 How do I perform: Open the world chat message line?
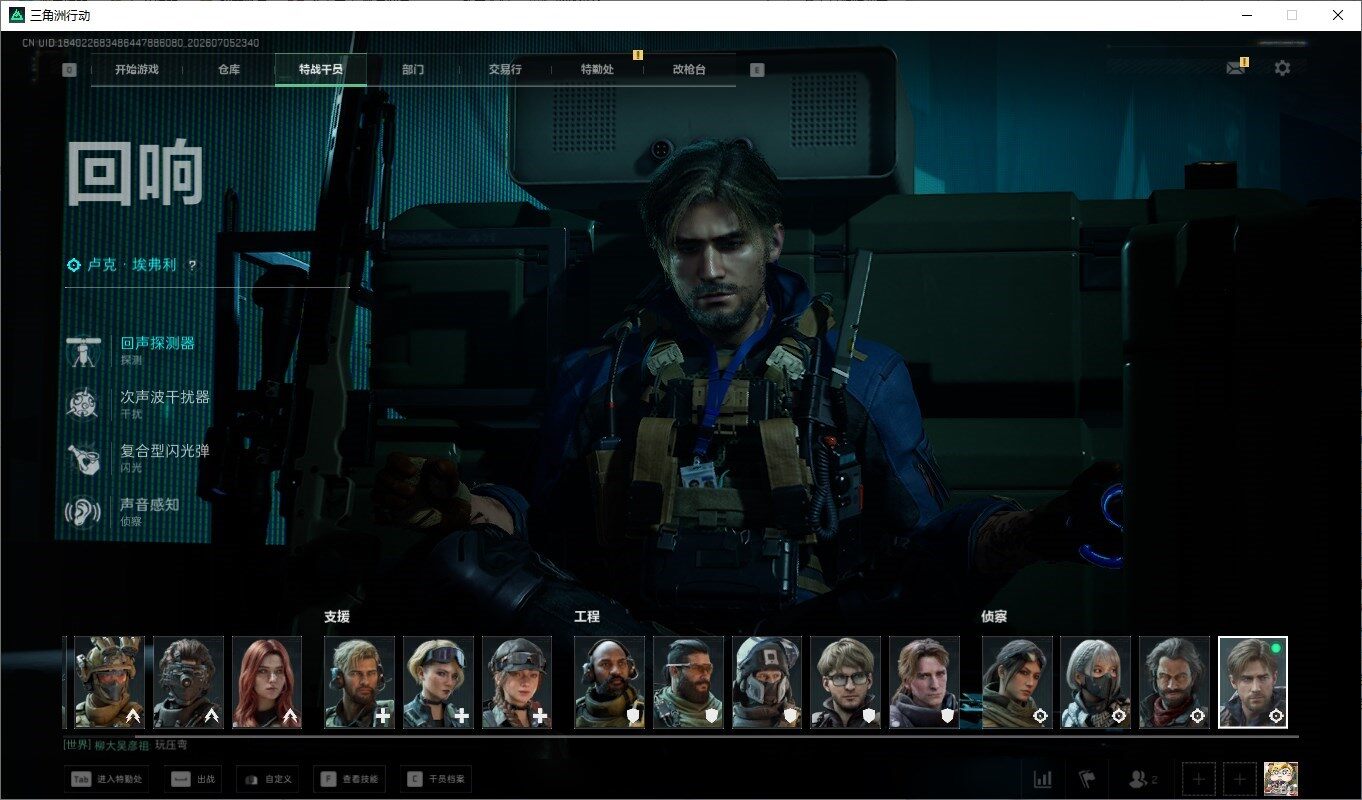click(x=125, y=745)
